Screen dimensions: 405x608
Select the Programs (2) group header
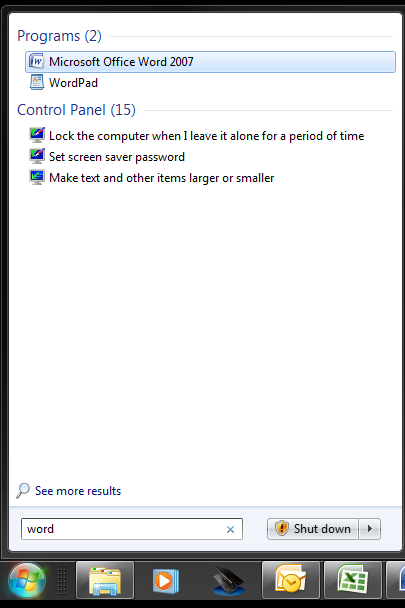[59, 36]
